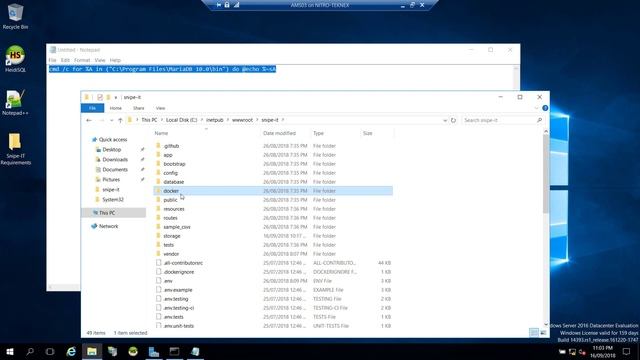640x360 pixels.
Task: Open quick access toolbar customize dropdown
Action: tap(116, 97)
